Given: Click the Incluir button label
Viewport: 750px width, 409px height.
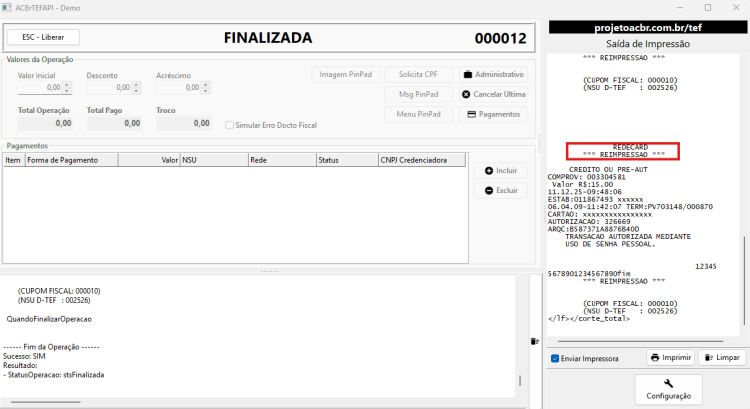Looking at the screenshot, I should point(507,171).
